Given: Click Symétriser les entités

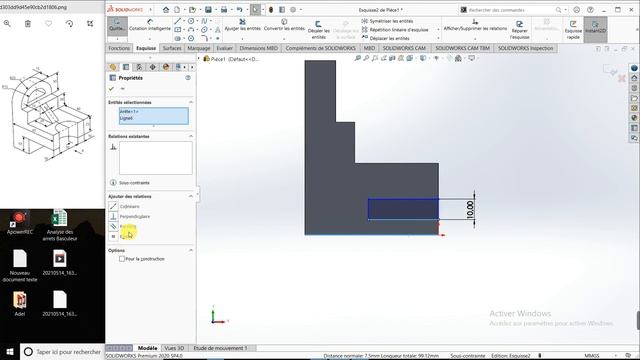Looking at the screenshot, I should (387, 21).
